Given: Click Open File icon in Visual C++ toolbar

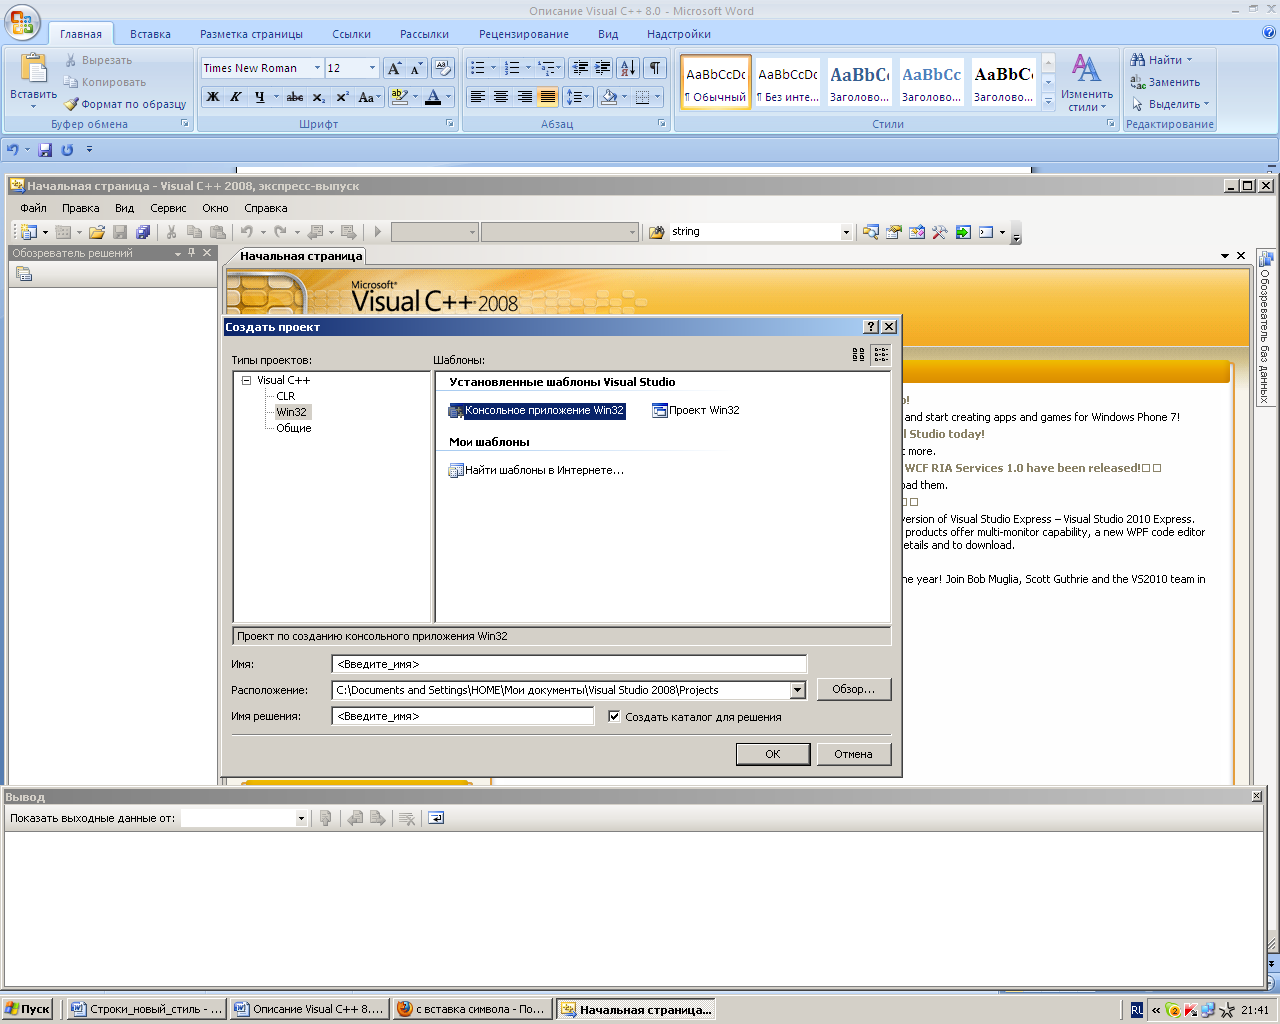Looking at the screenshot, I should point(97,232).
